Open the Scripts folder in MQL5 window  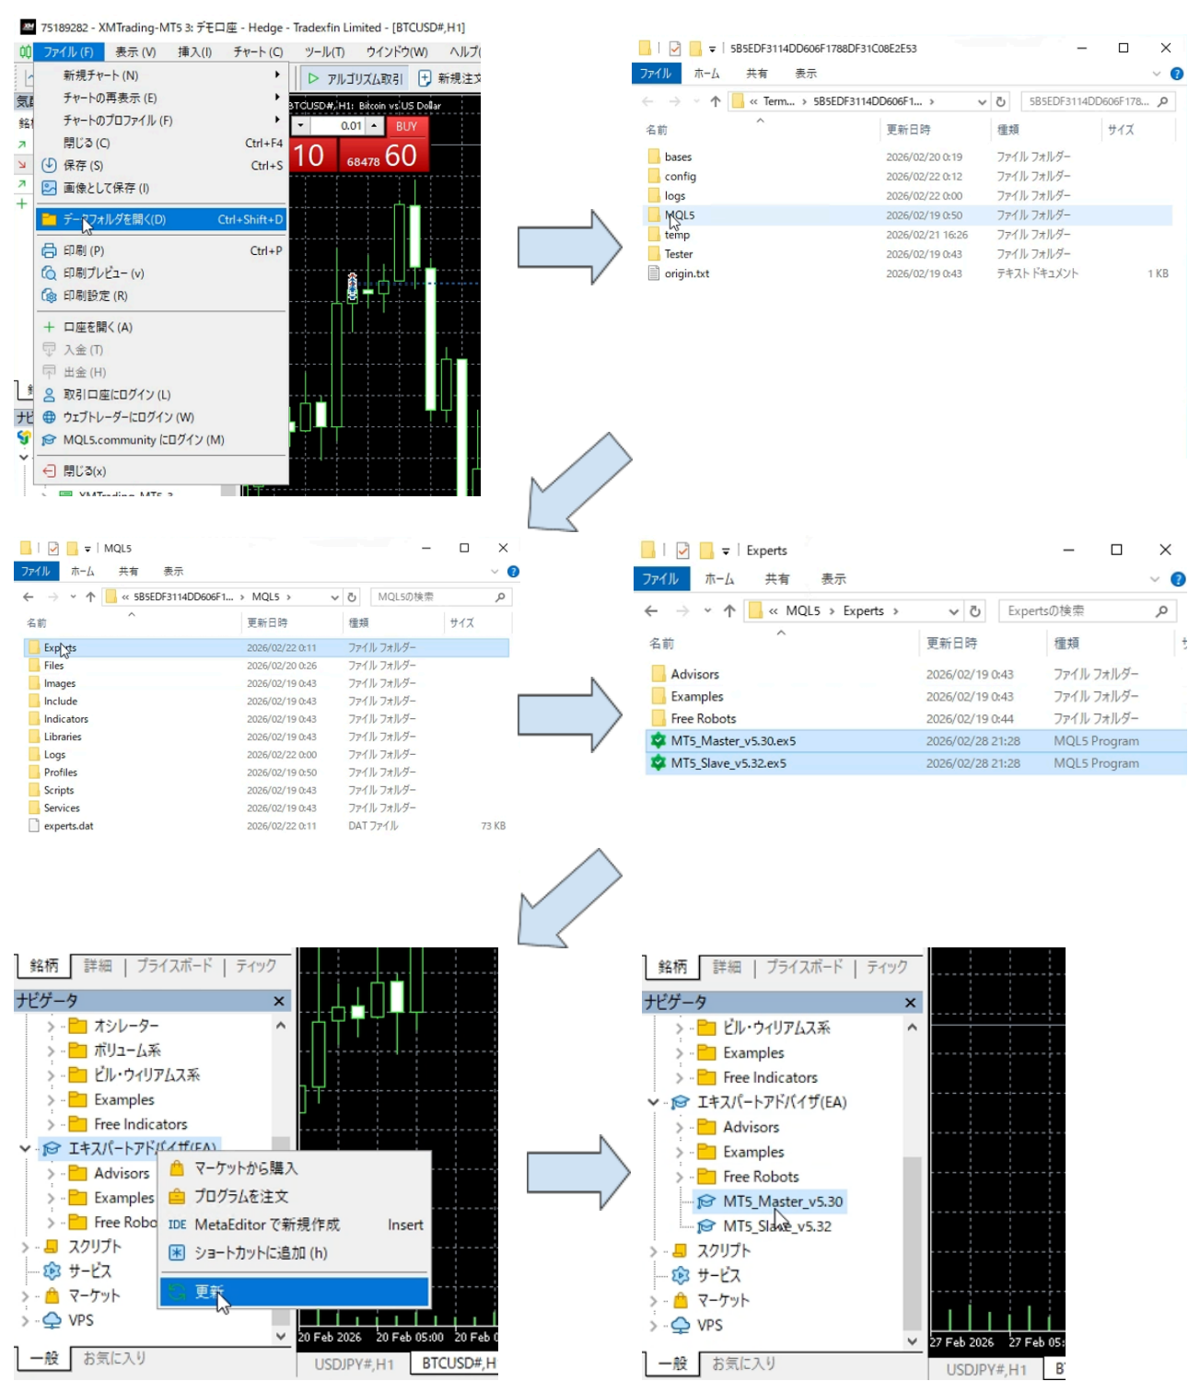(x=58, y=790)
